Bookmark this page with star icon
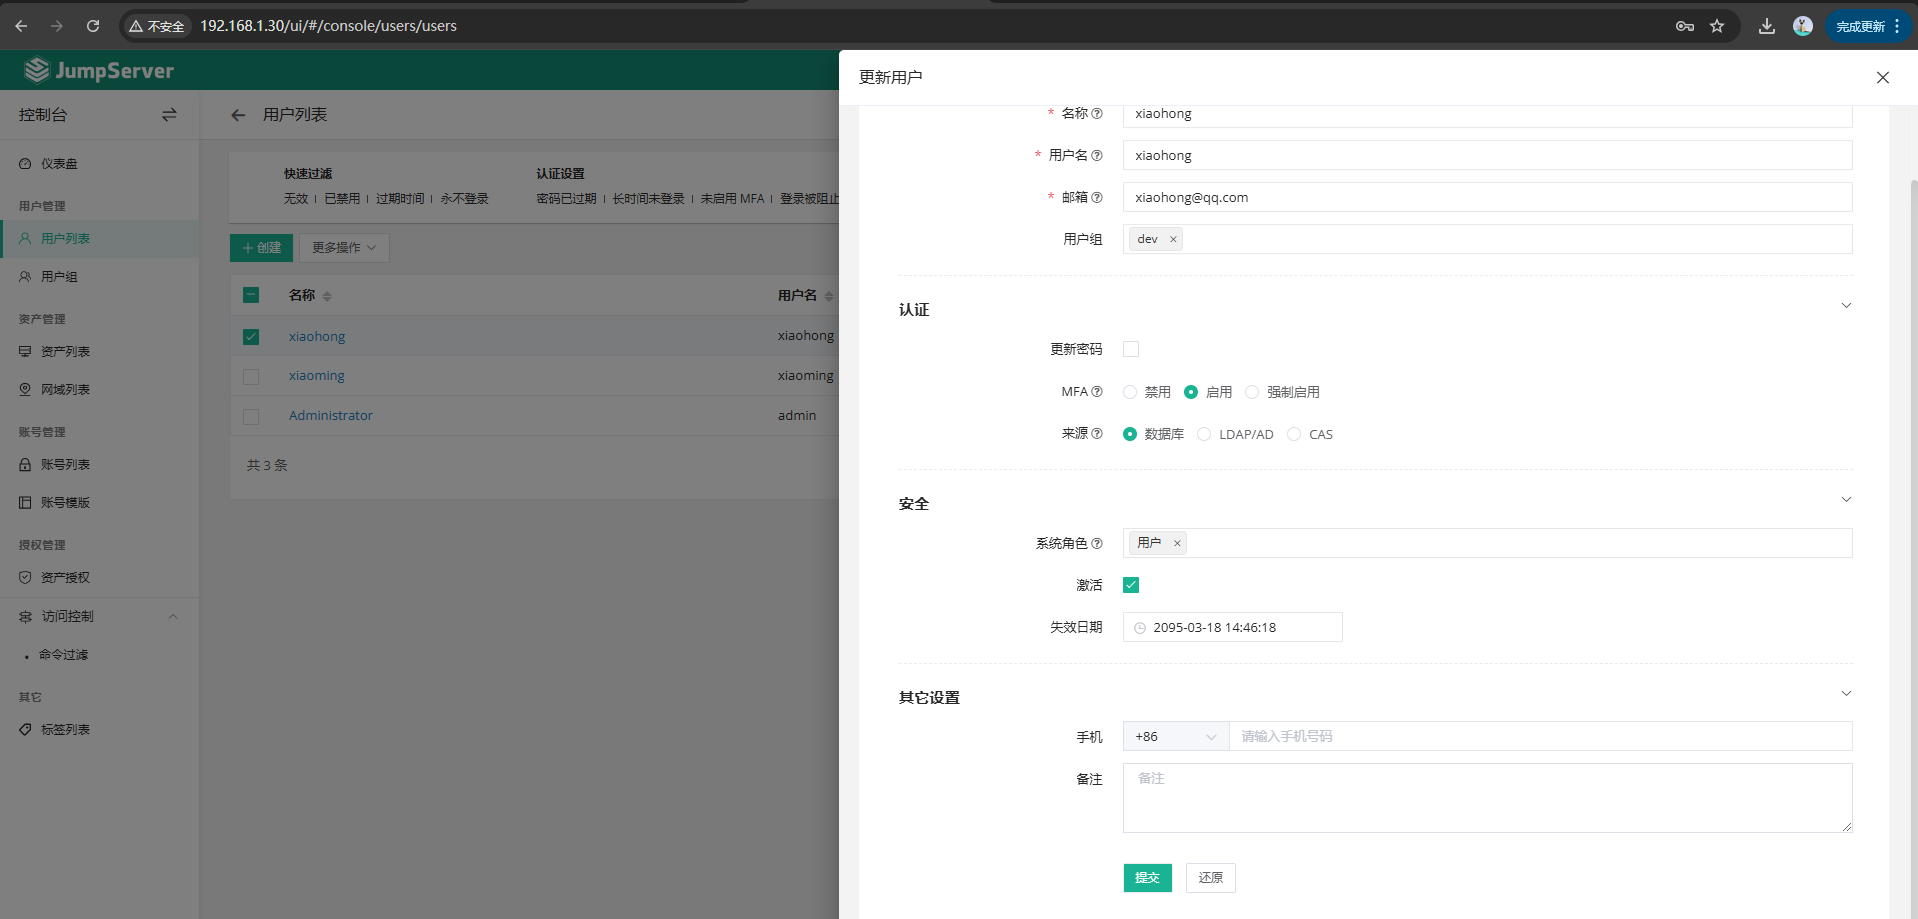 point(1717,26)
